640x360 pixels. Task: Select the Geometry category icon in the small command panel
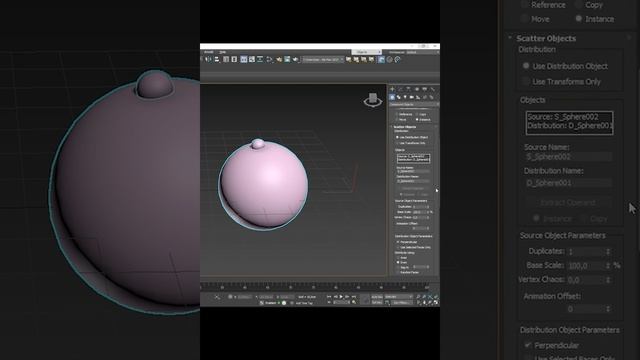392,97
